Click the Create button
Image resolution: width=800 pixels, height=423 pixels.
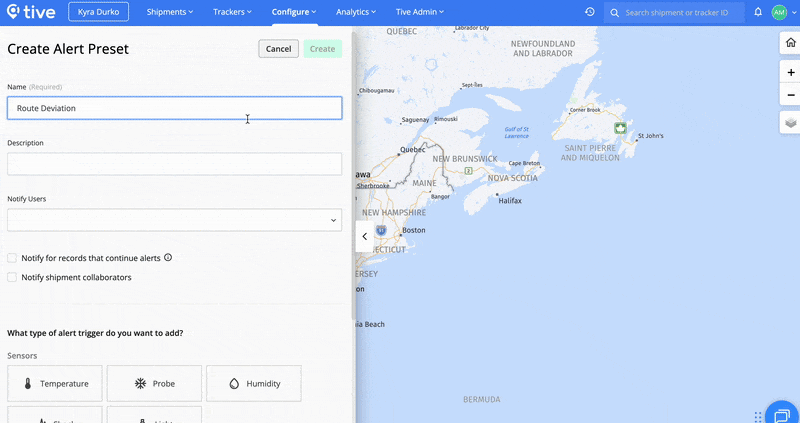coord(322,49)
